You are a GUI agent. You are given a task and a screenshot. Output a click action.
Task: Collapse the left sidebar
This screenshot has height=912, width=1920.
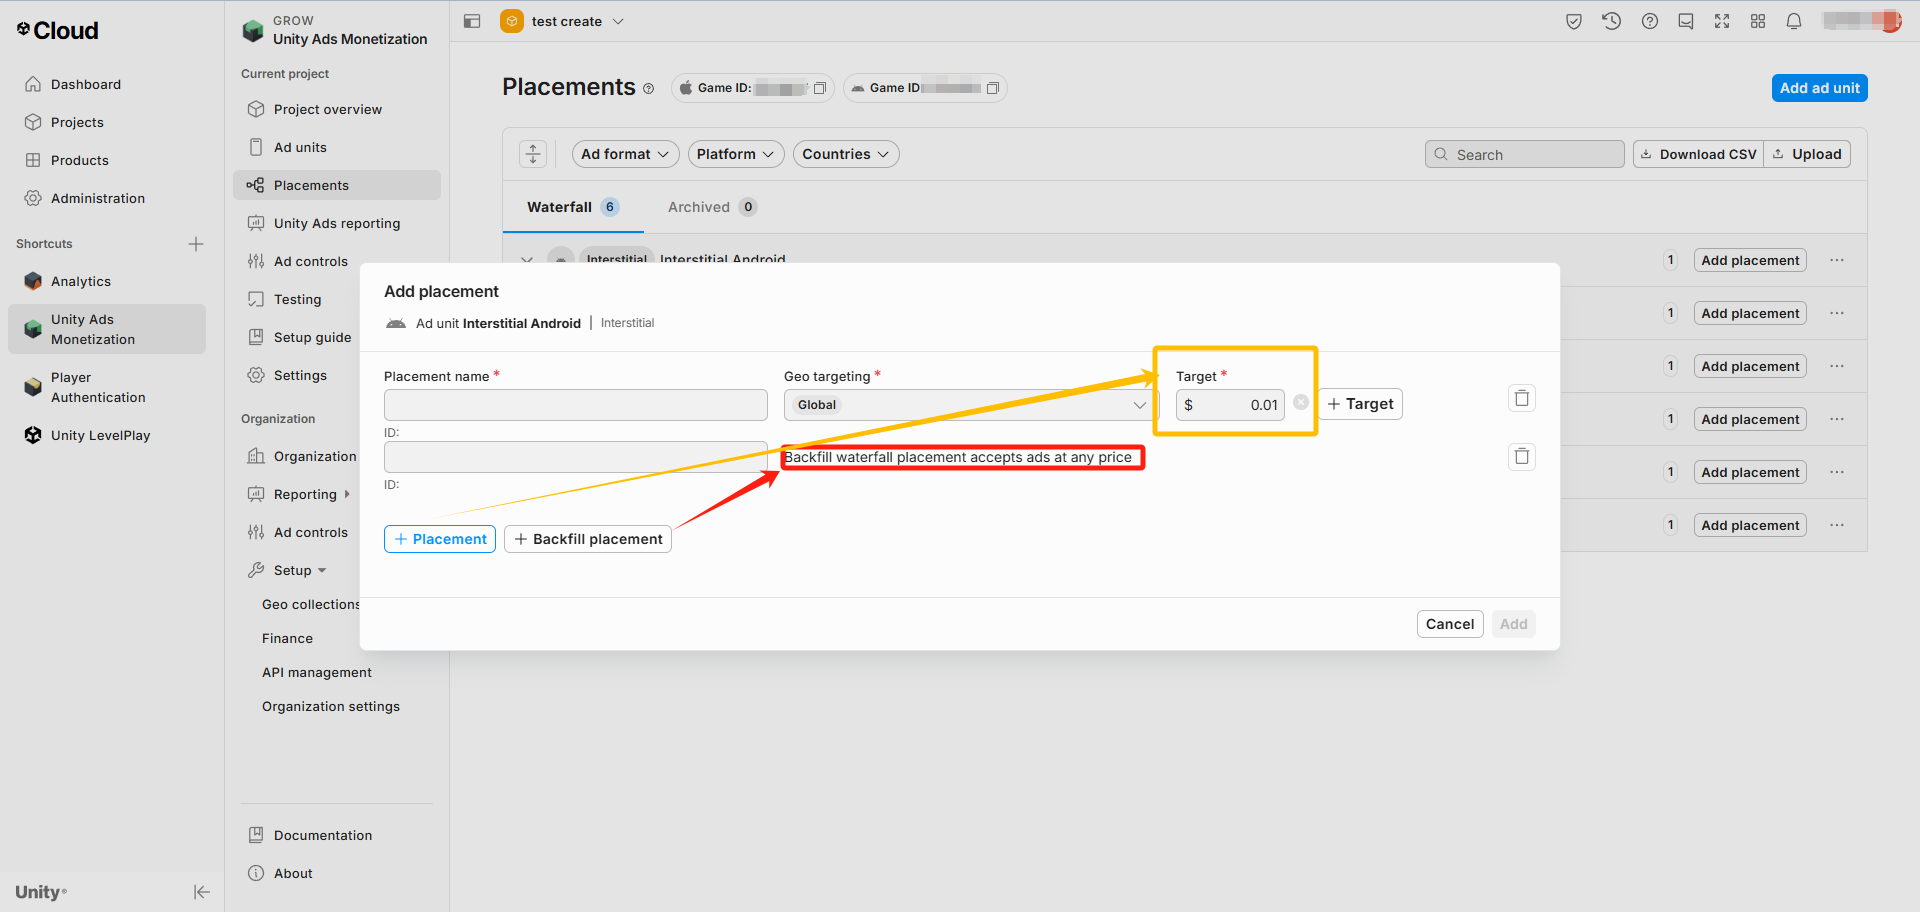(201, 892)
